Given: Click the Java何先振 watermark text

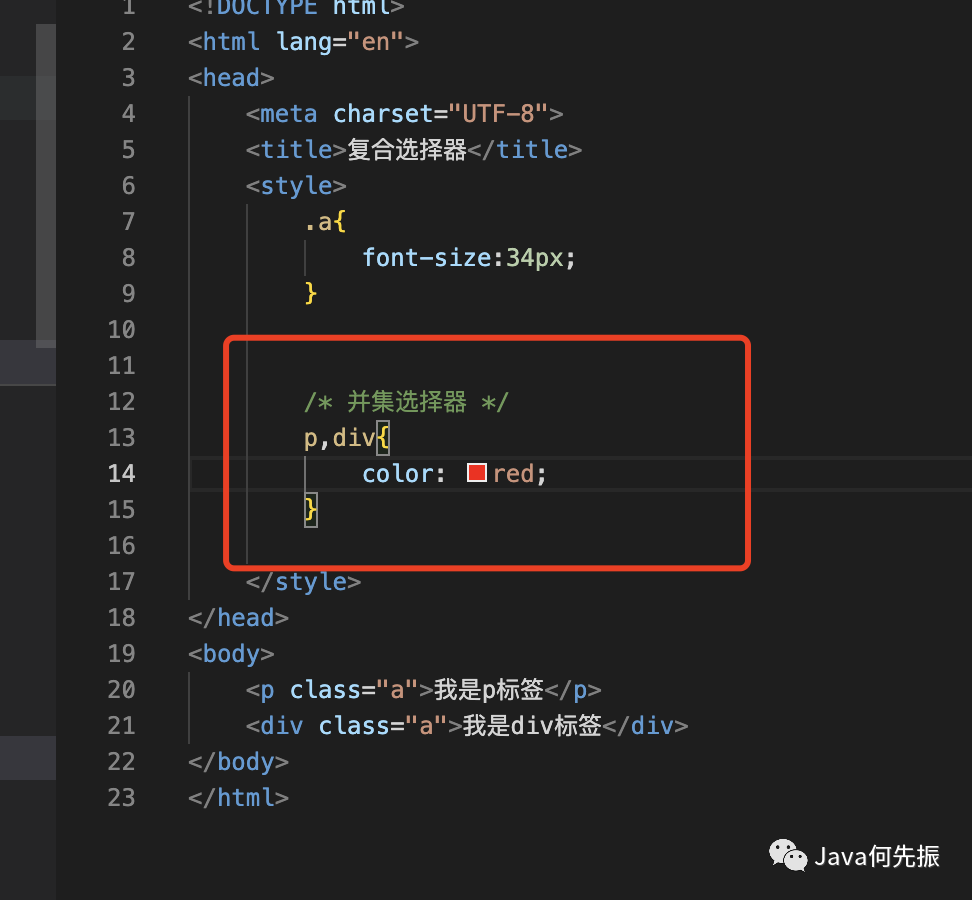Looking at the screenshot, I should click(x=877, y=857).
